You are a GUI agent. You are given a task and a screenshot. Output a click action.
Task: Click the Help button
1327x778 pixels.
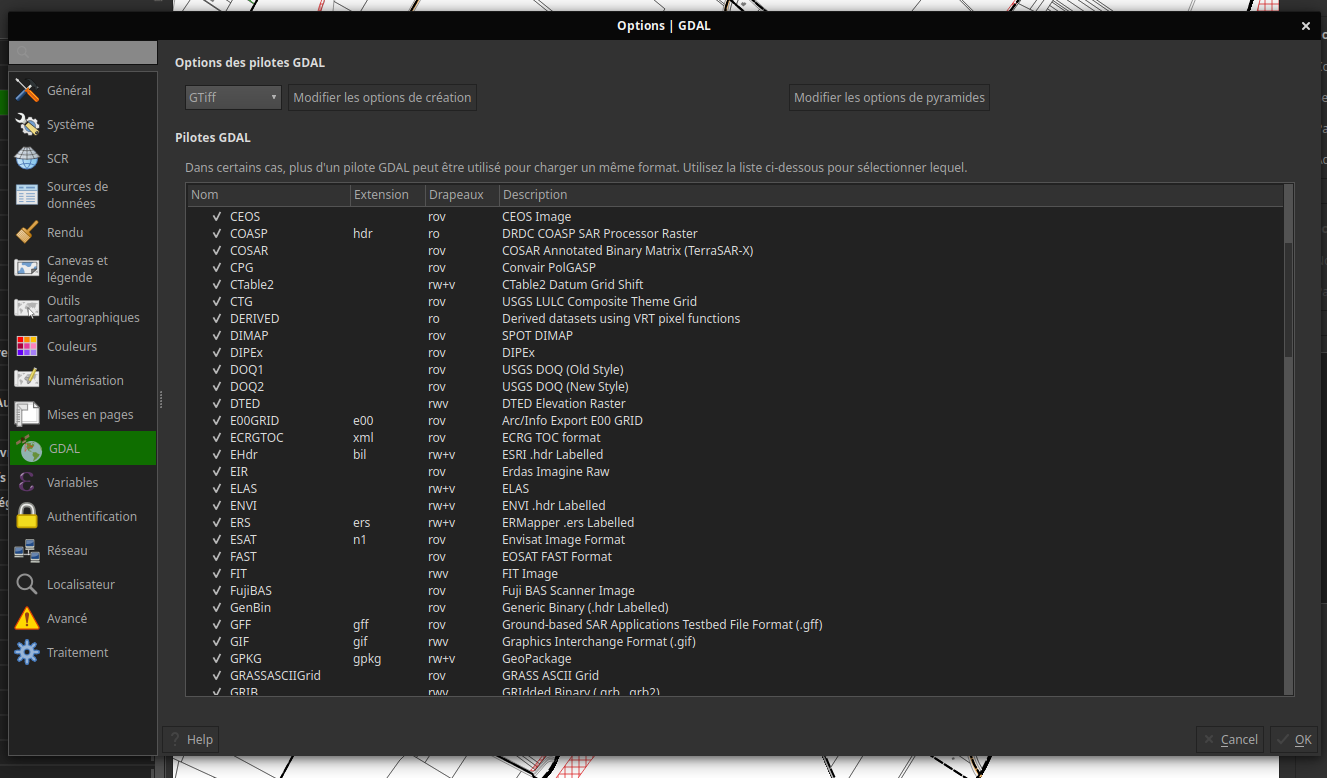coord(191,739)
